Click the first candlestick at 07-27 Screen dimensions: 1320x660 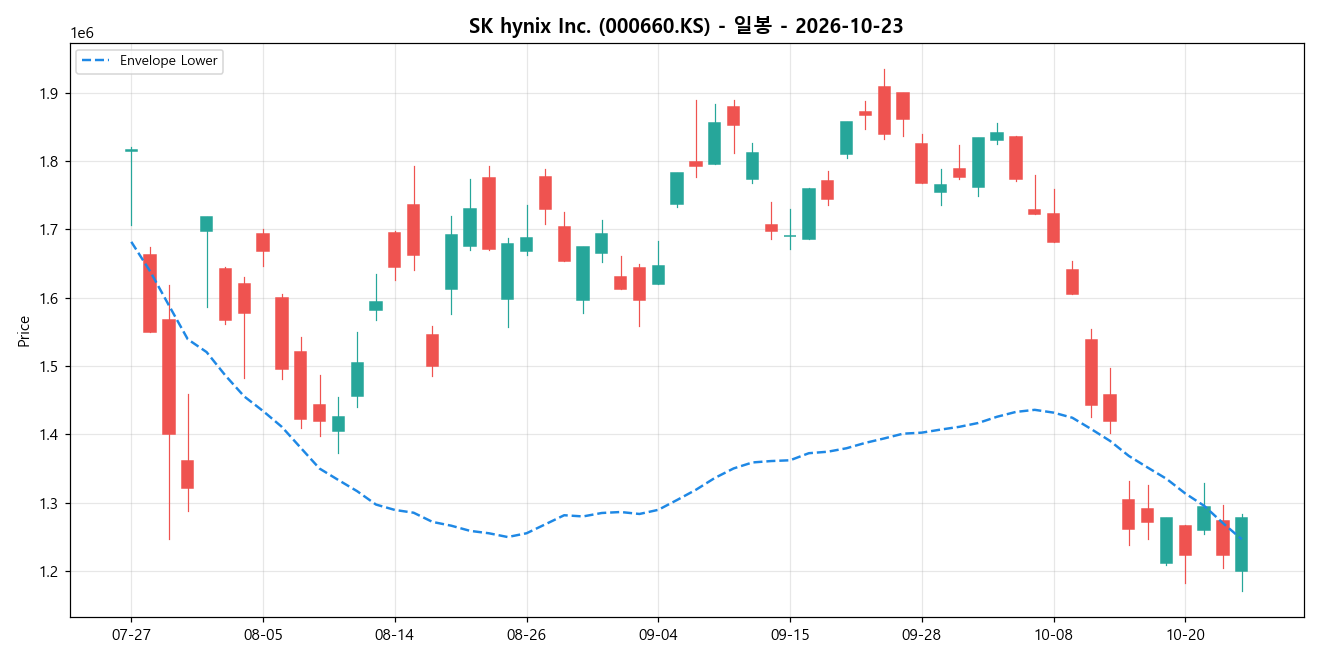pyautogui.click(x=131, y=151)
